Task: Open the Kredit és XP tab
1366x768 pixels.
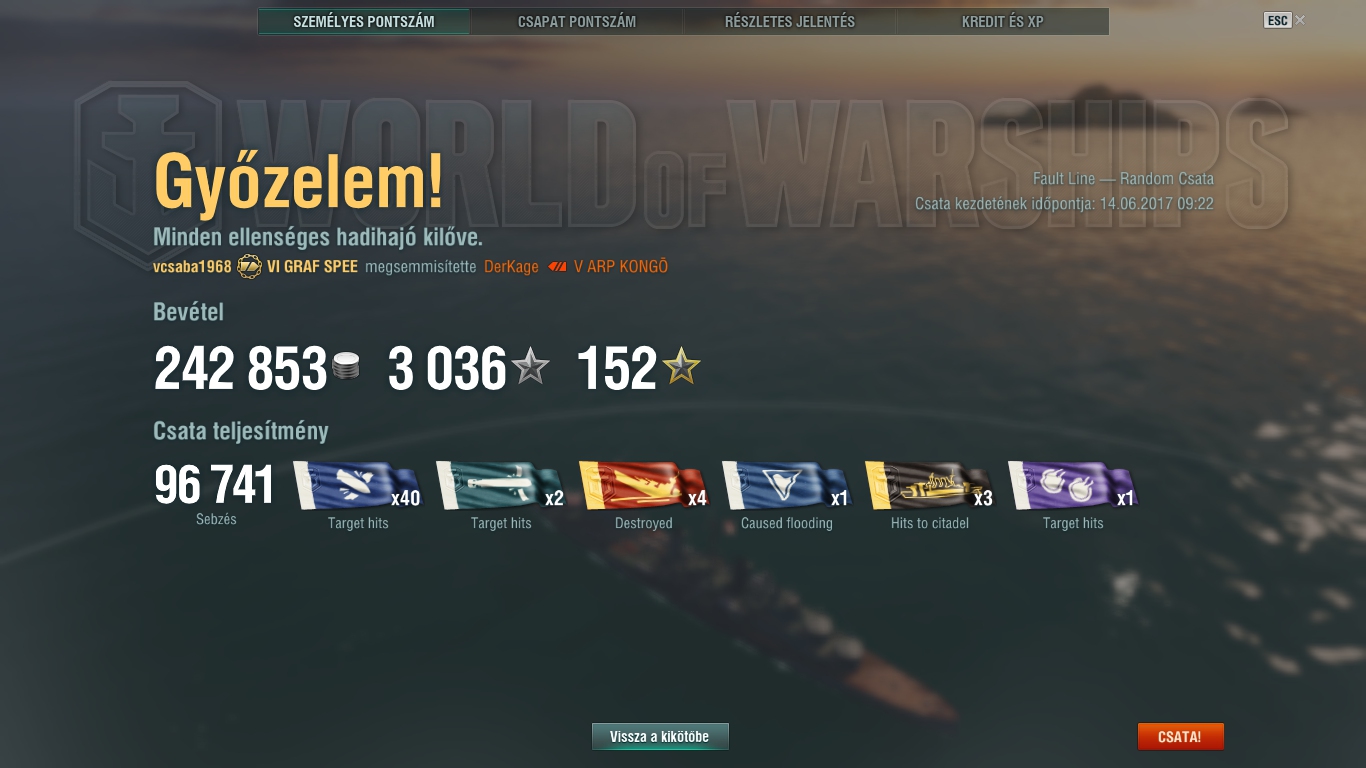Action: (x=1003, y=21)
